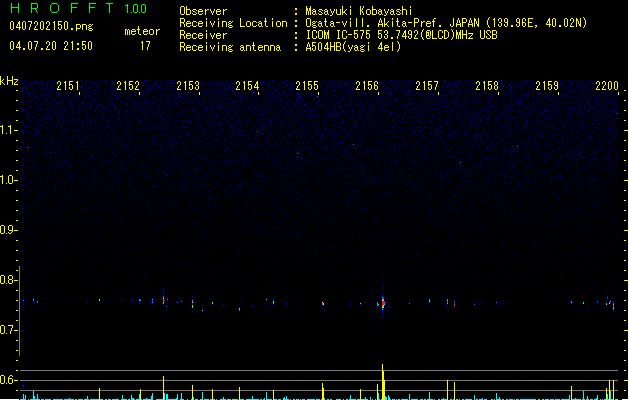Click the 0.8 kHz frequency tick label
The height and width of the screenshot is (400, 629).
[7, 280]
